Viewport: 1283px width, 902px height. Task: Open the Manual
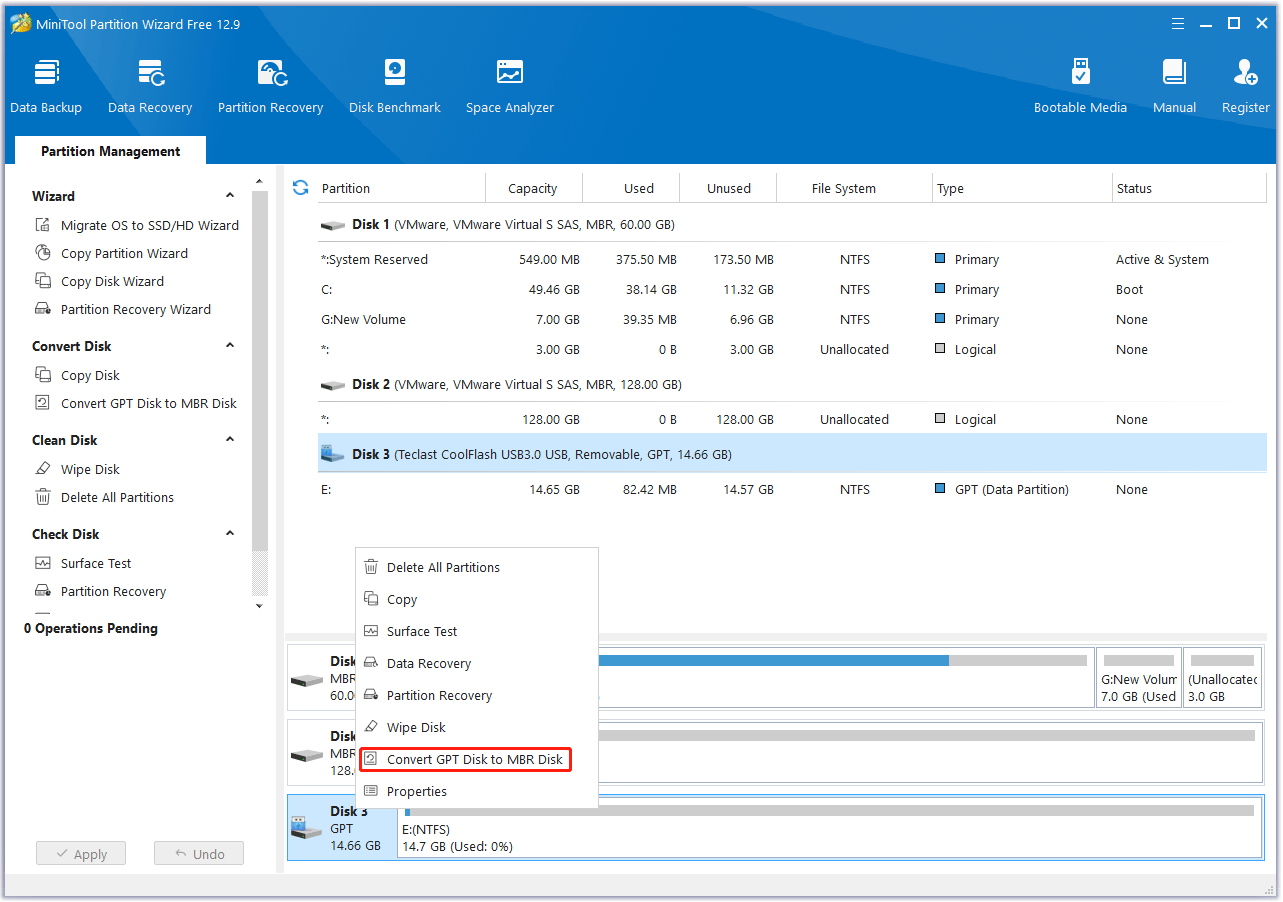coord(1174,87)
